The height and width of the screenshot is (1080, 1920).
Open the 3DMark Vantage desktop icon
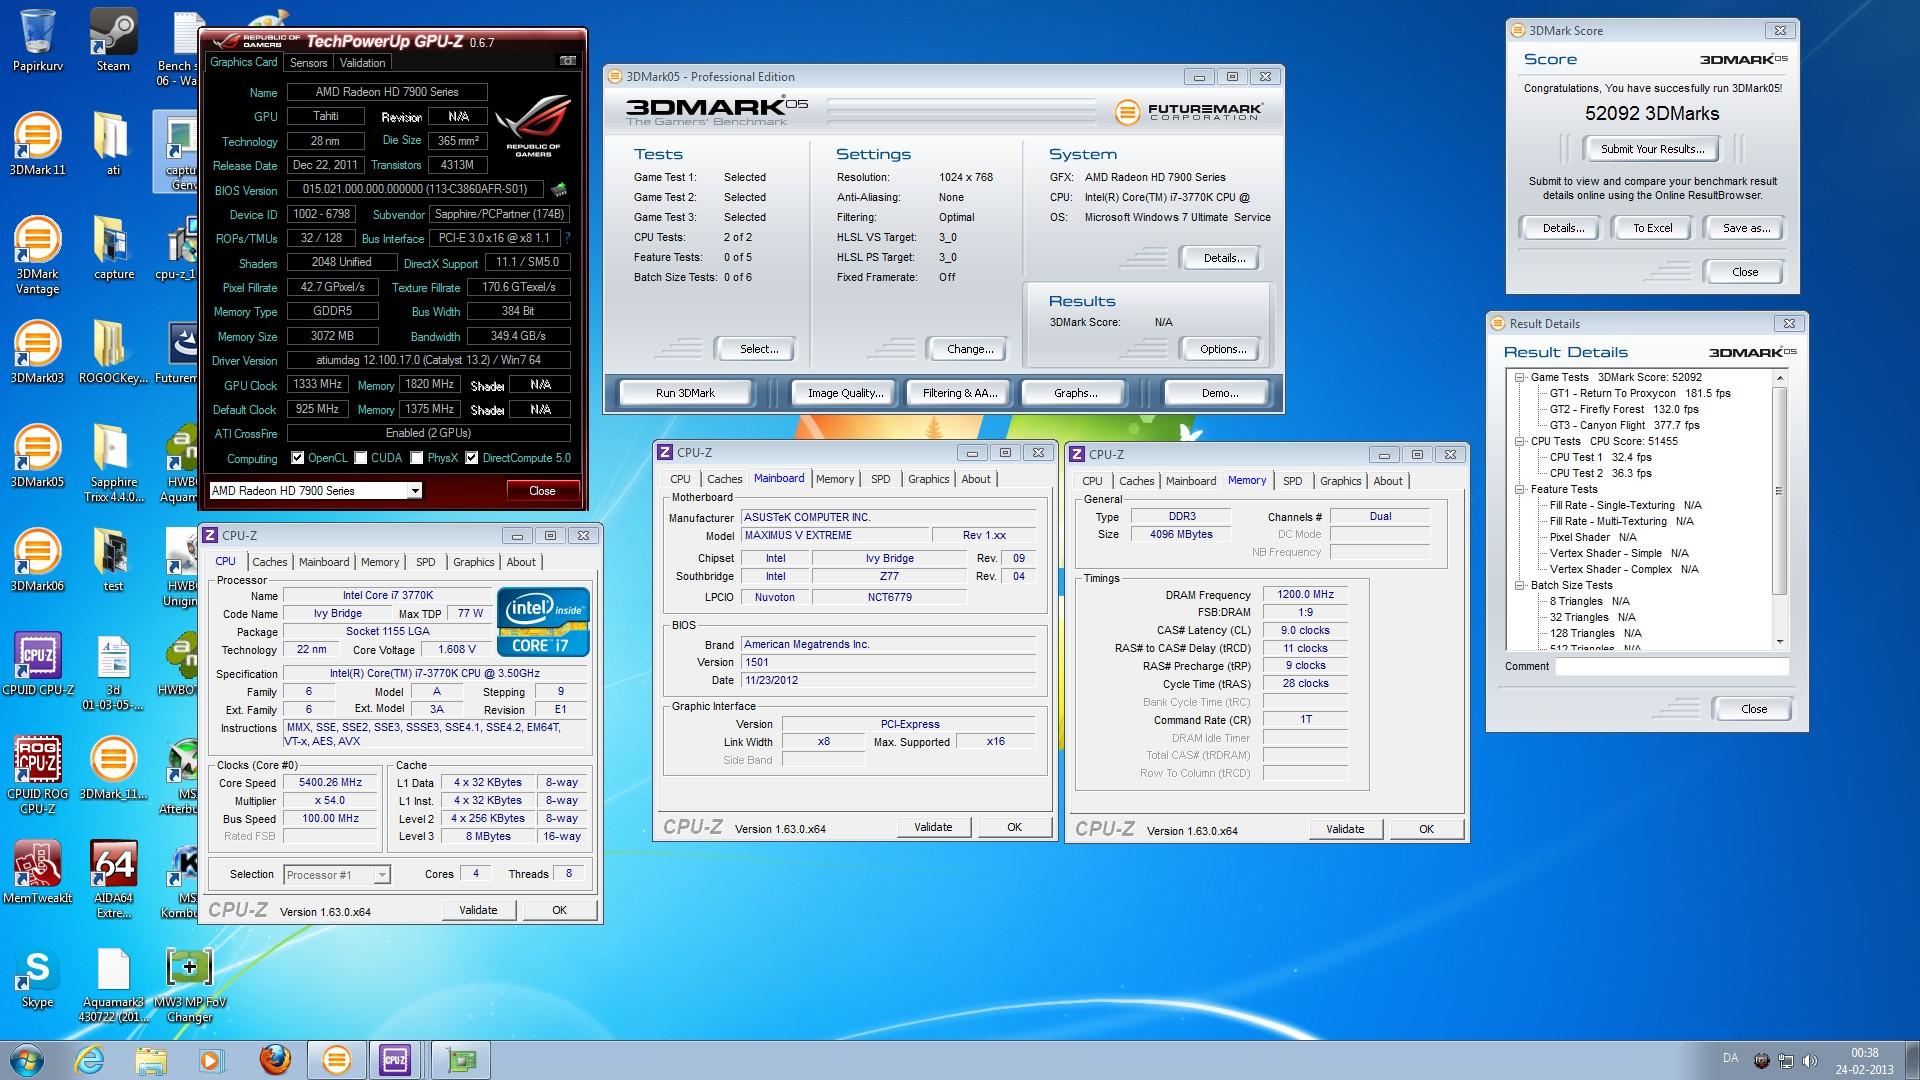click(37, 254)
